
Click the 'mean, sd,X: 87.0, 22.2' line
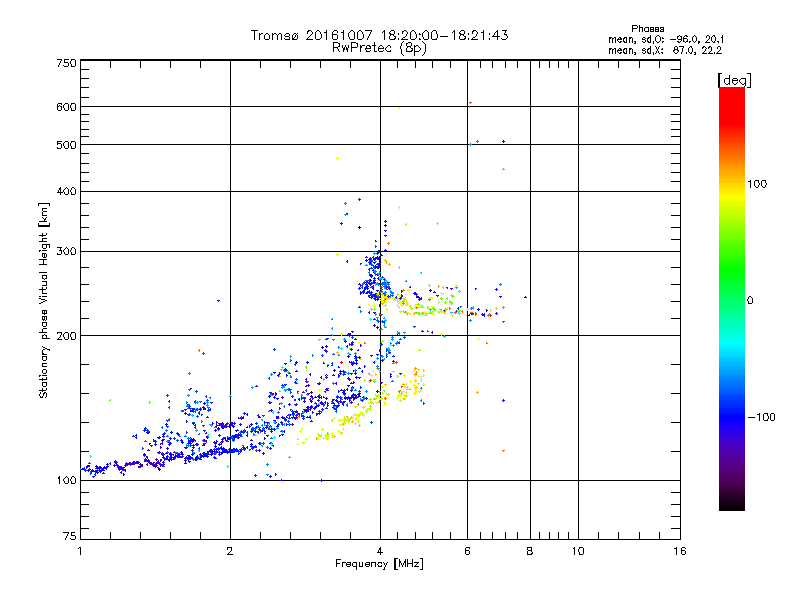[x=665, y=50]
